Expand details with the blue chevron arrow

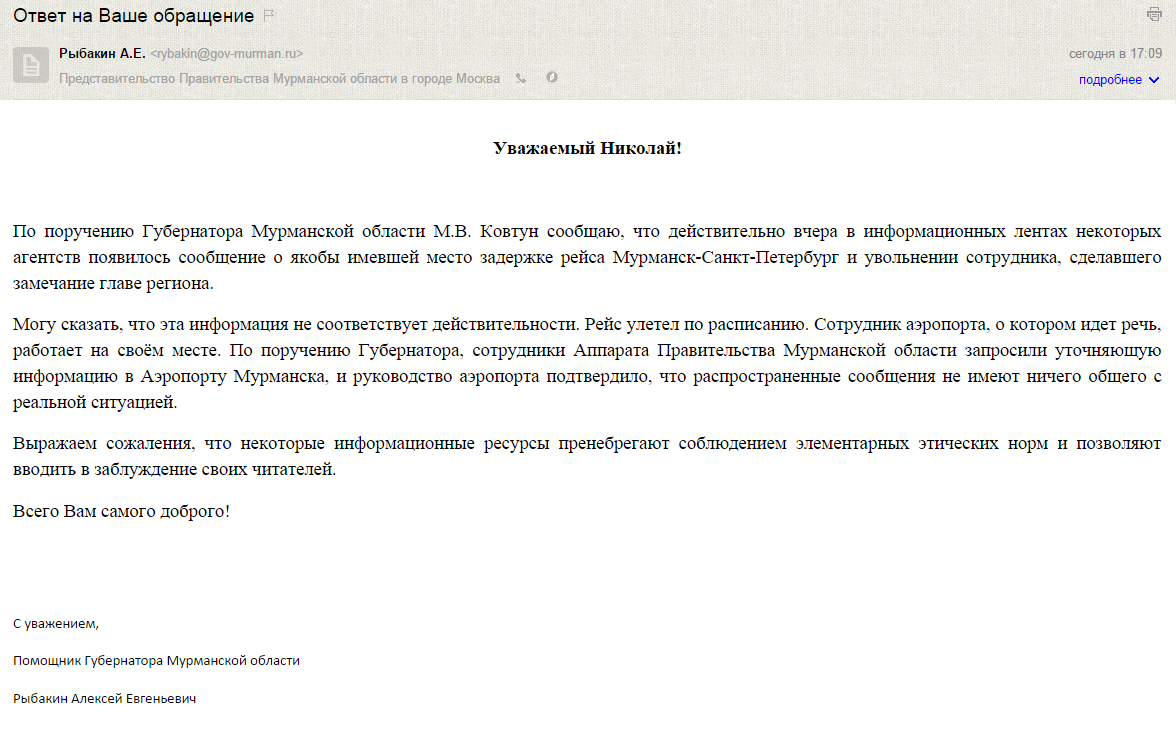click(x=1154, y=80)
